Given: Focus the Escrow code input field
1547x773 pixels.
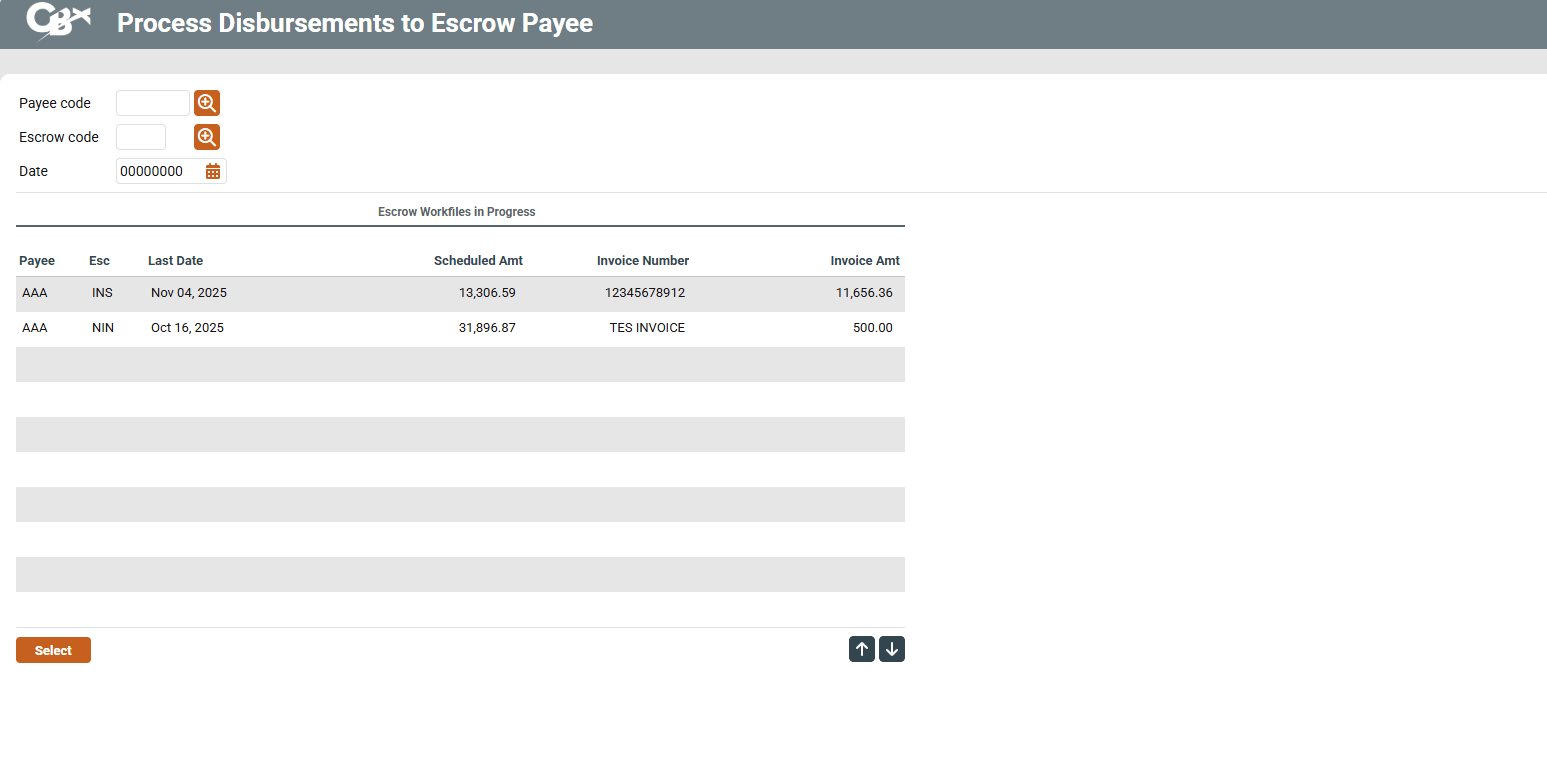Looking at the screenshot, I should tap(141, 137).
